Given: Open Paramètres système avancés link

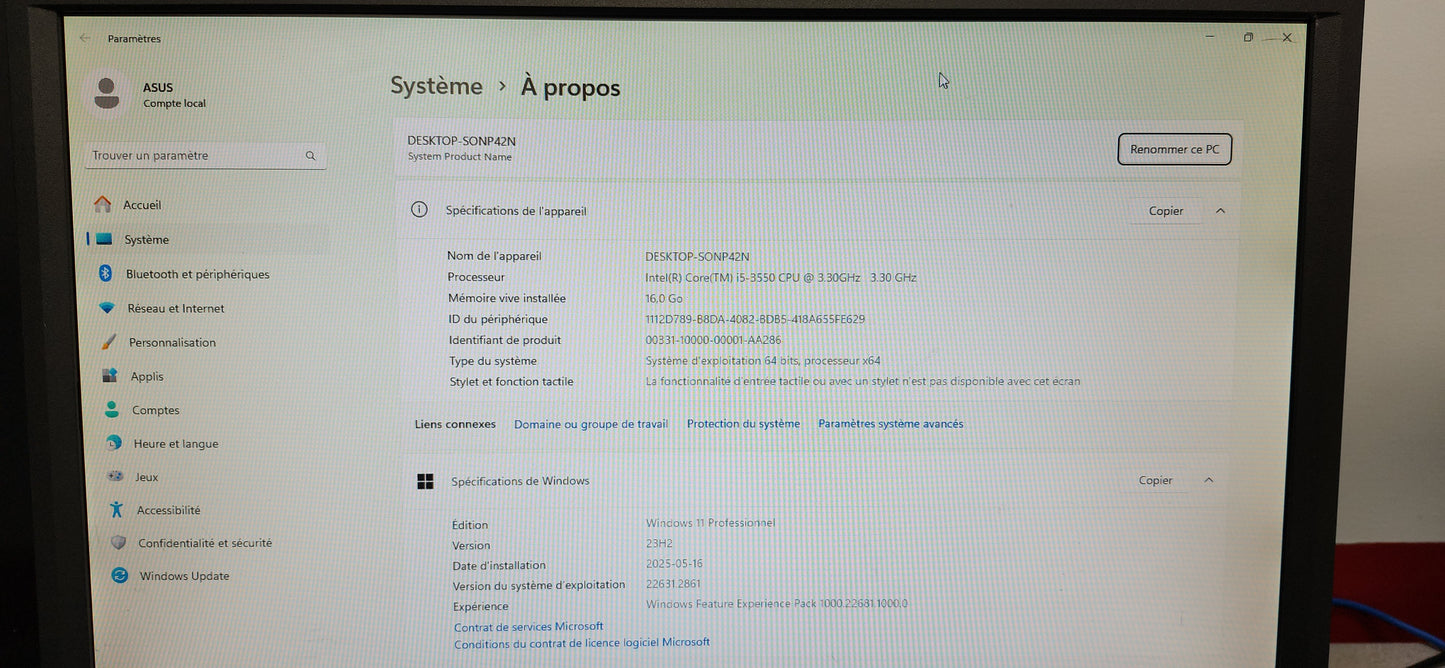Looking at the screenshot, I should (890, 424).
